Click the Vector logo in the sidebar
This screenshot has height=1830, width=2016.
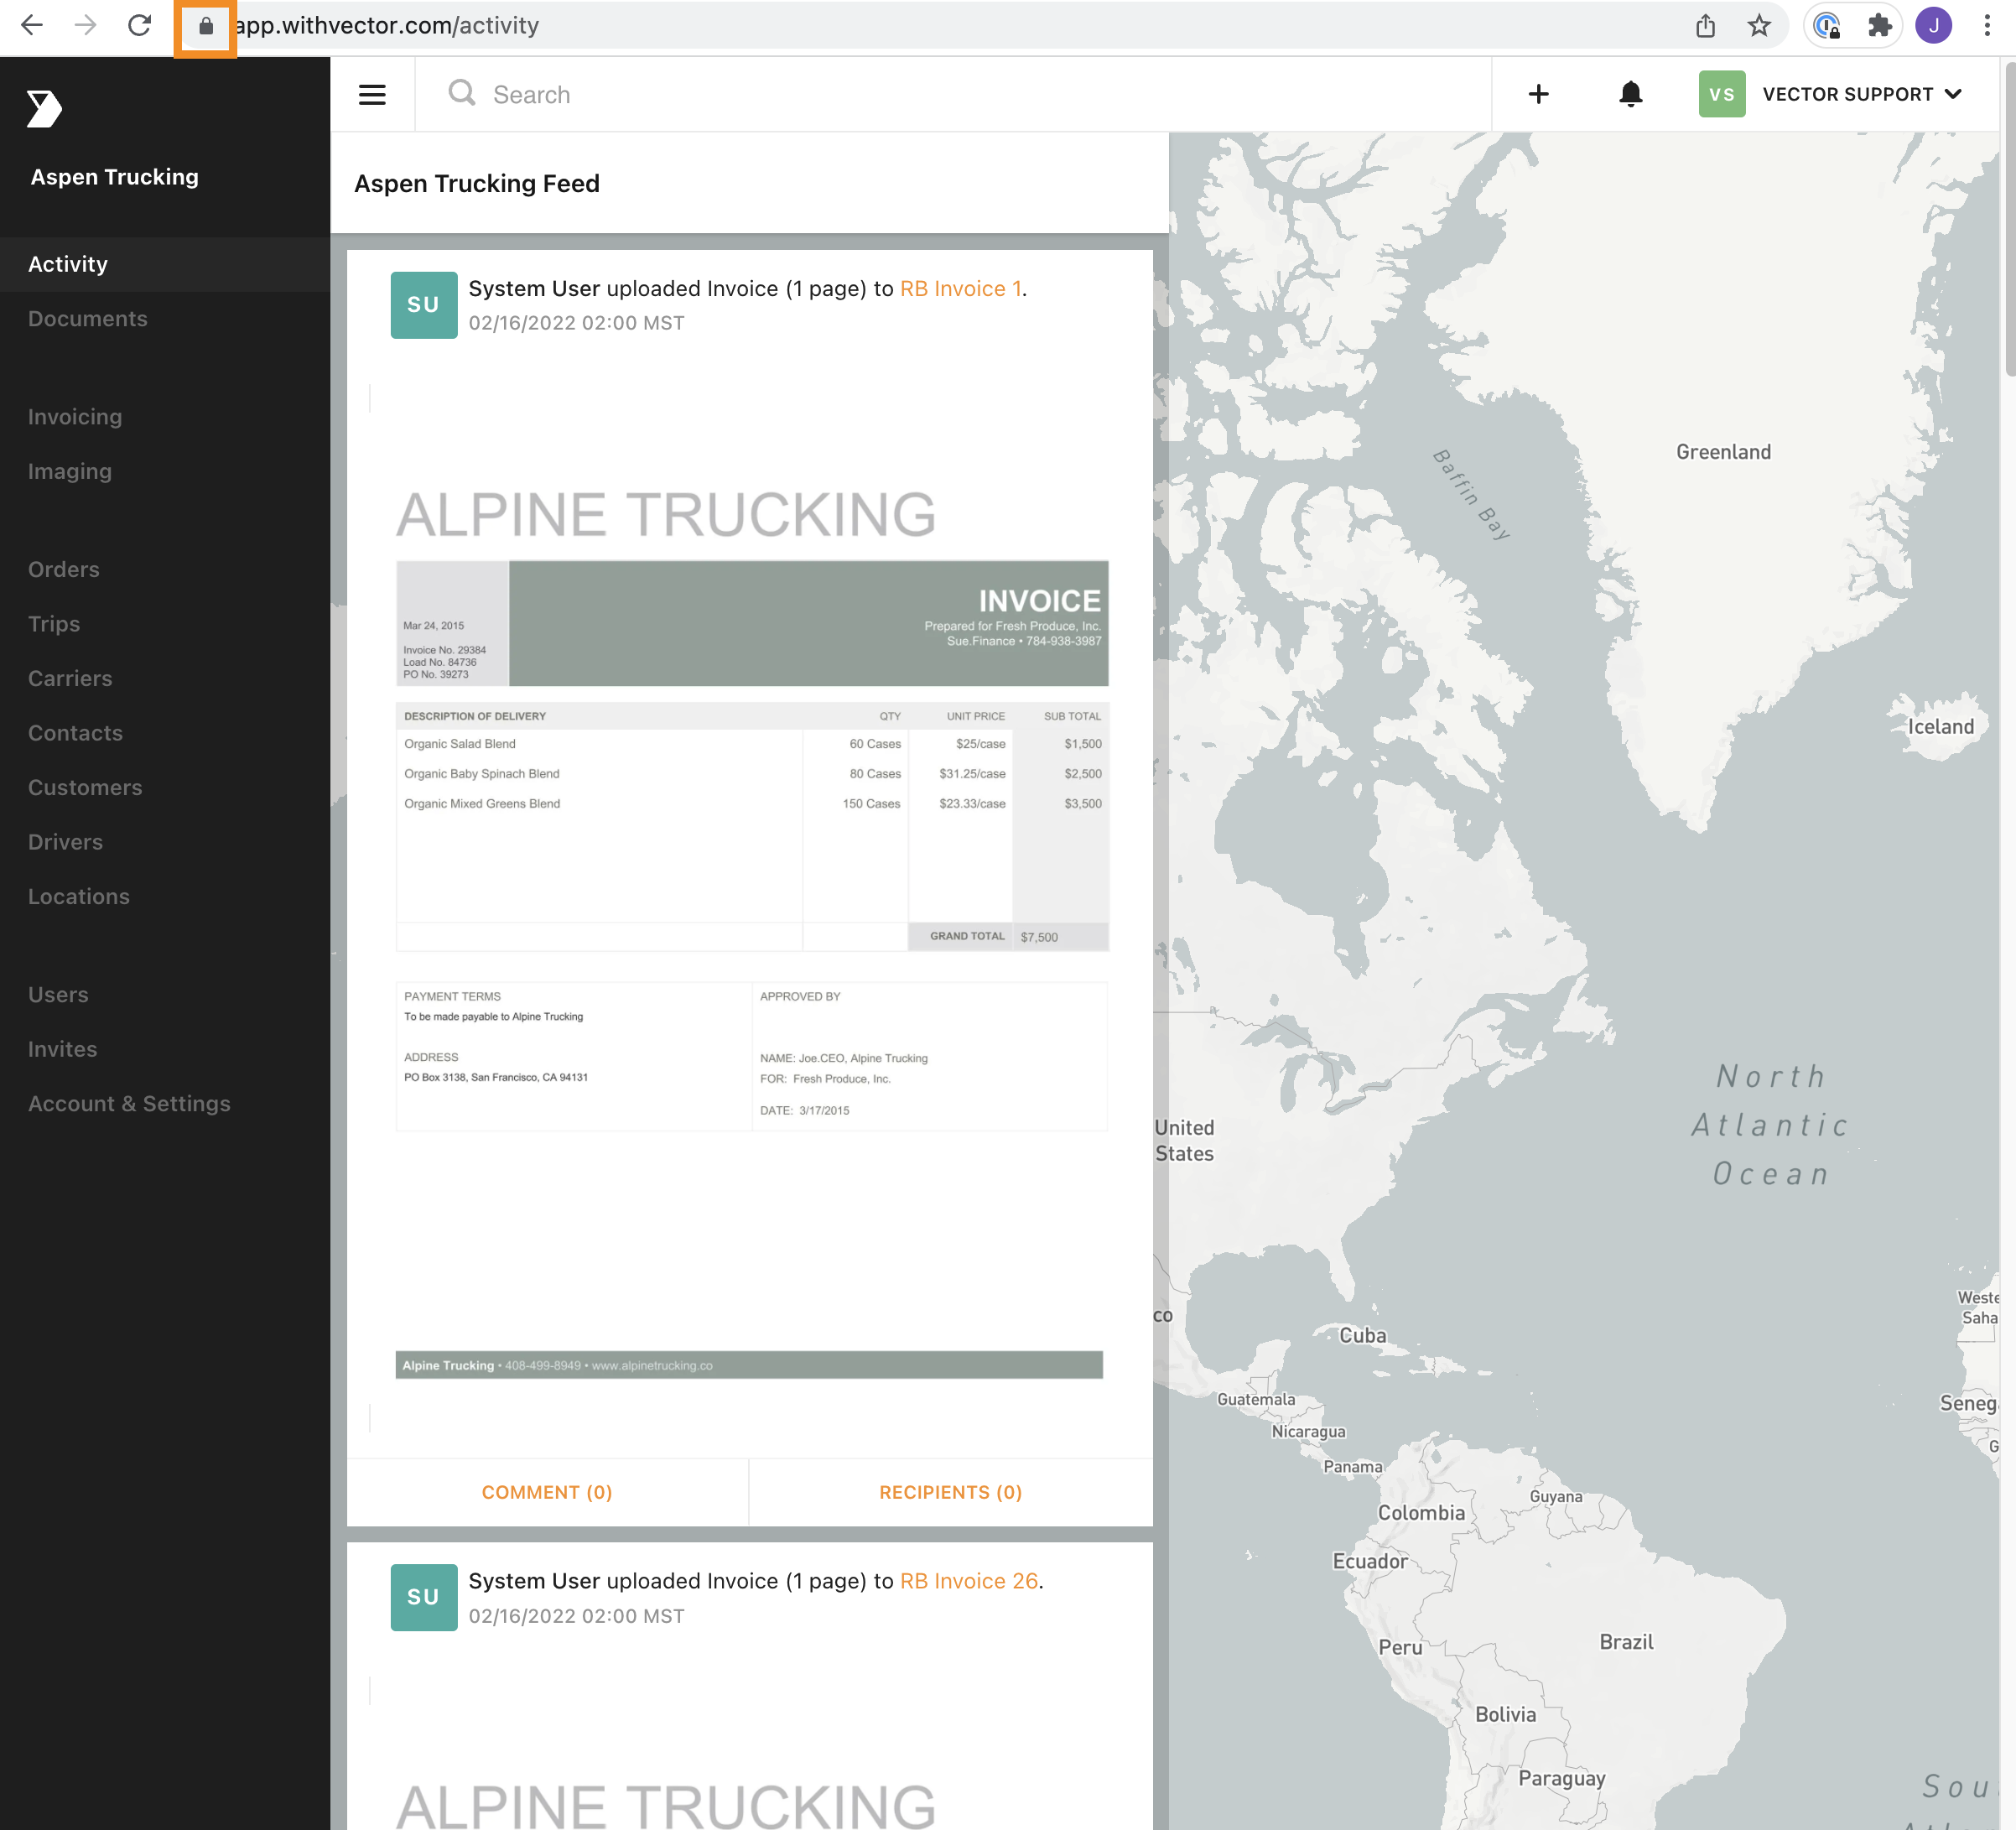point(44,108)
